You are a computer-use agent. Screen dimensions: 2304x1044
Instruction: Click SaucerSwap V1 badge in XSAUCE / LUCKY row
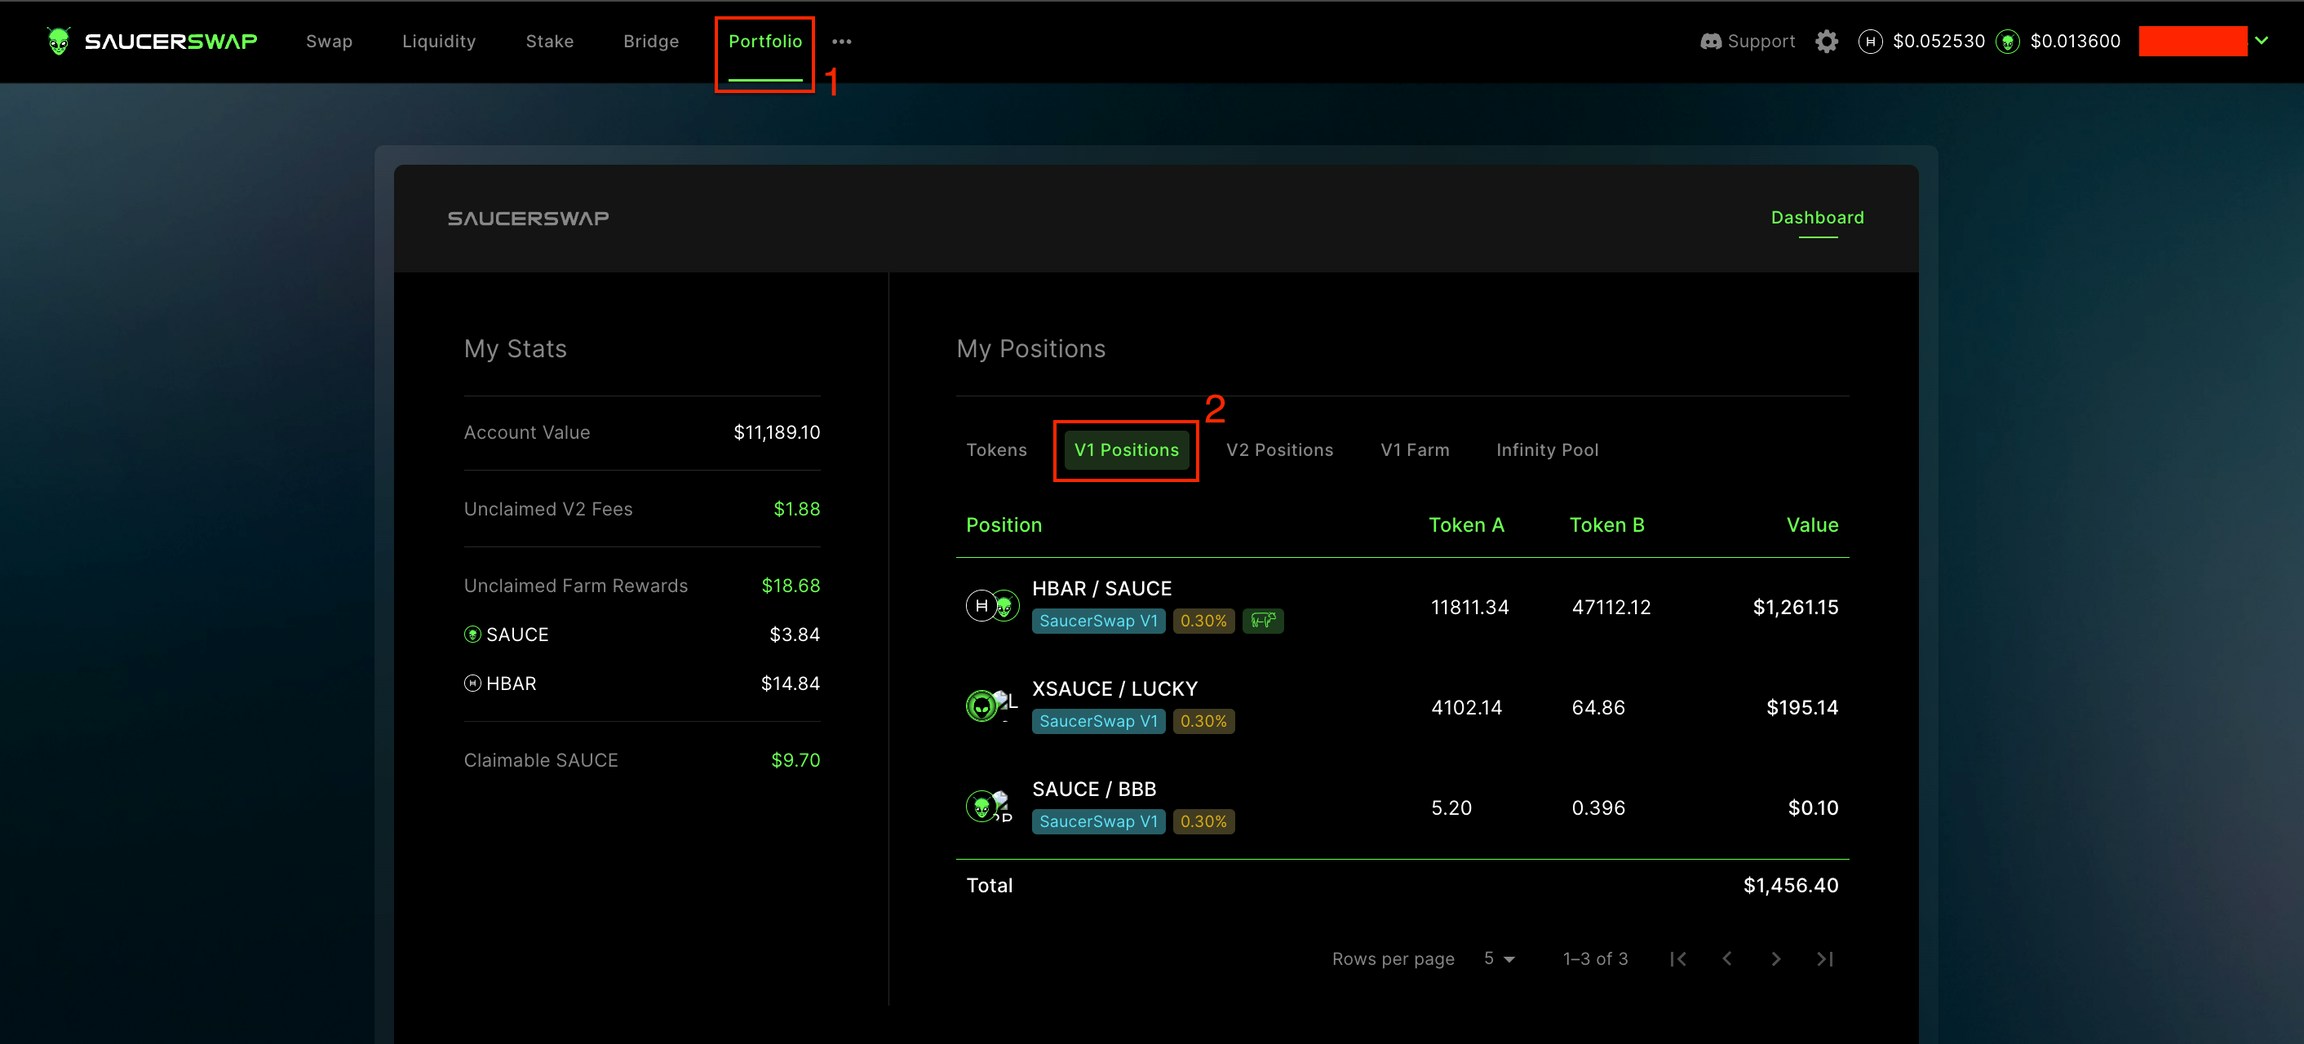coord(1098,721)
